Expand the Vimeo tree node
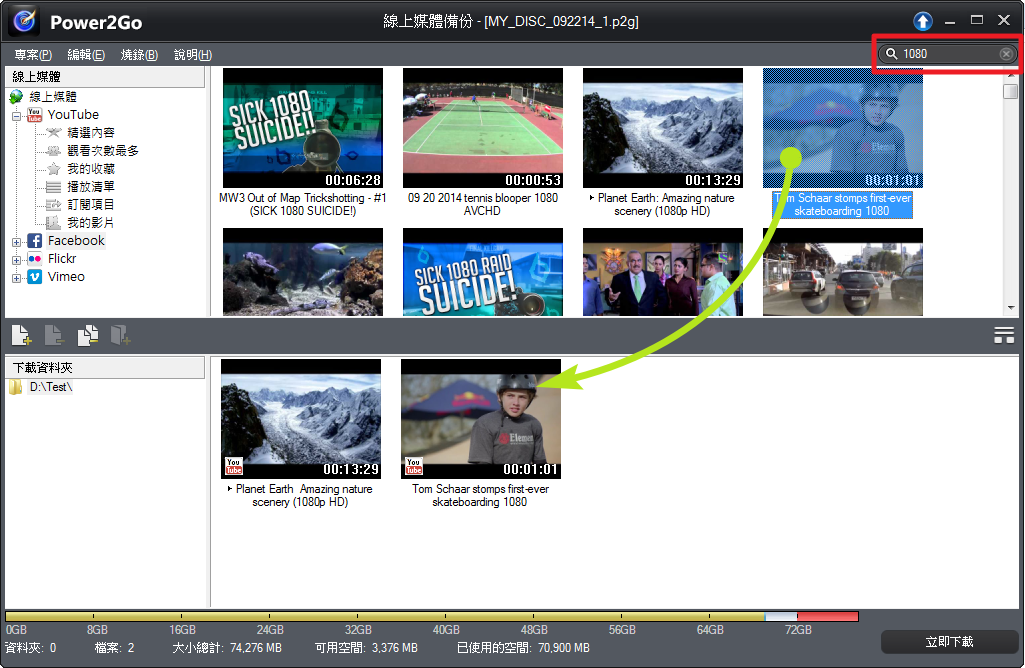1025x668 pixels. pos(17,277)
